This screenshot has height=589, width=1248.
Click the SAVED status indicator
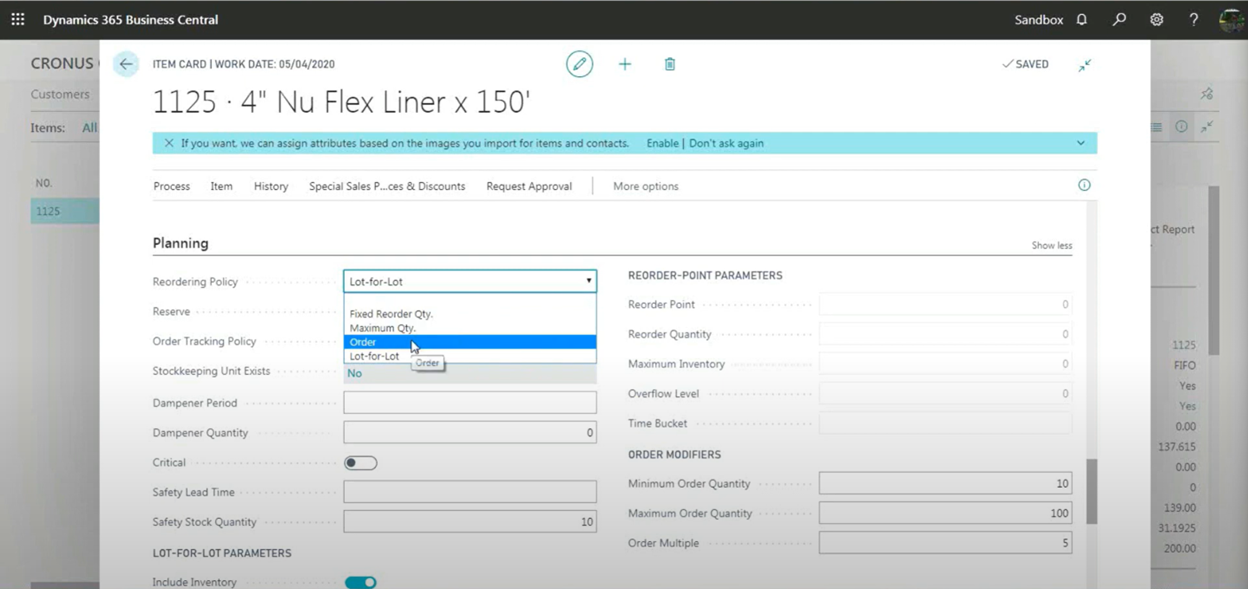point(1025,64)
